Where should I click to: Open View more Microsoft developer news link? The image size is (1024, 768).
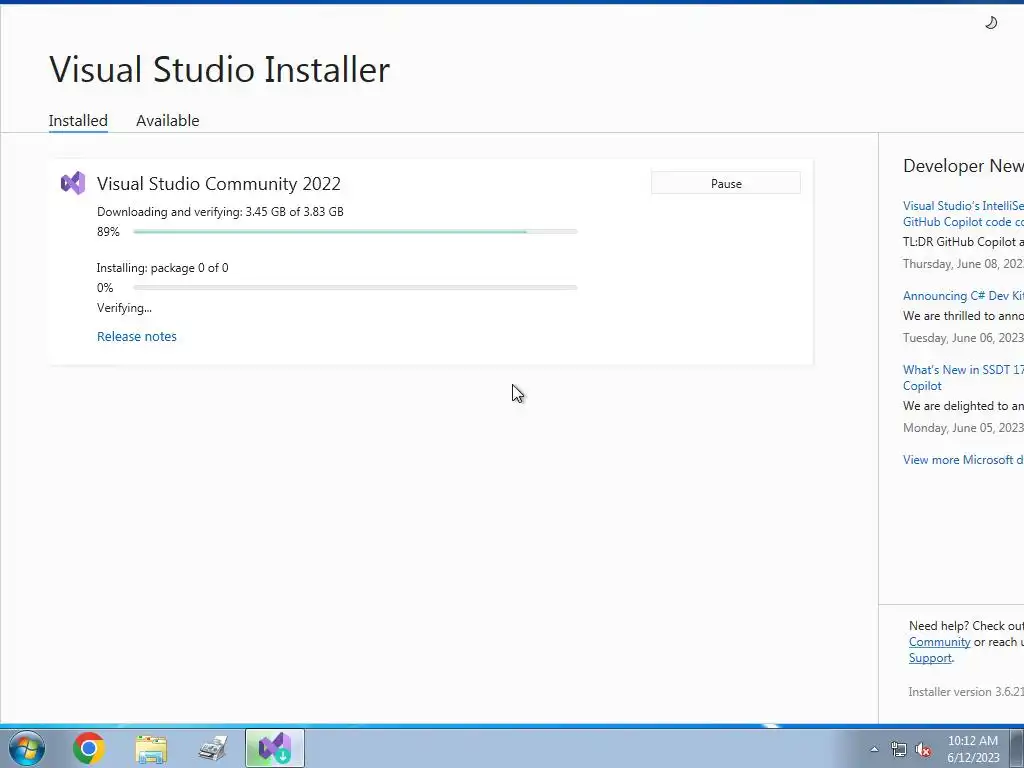[x=963, y=460]
